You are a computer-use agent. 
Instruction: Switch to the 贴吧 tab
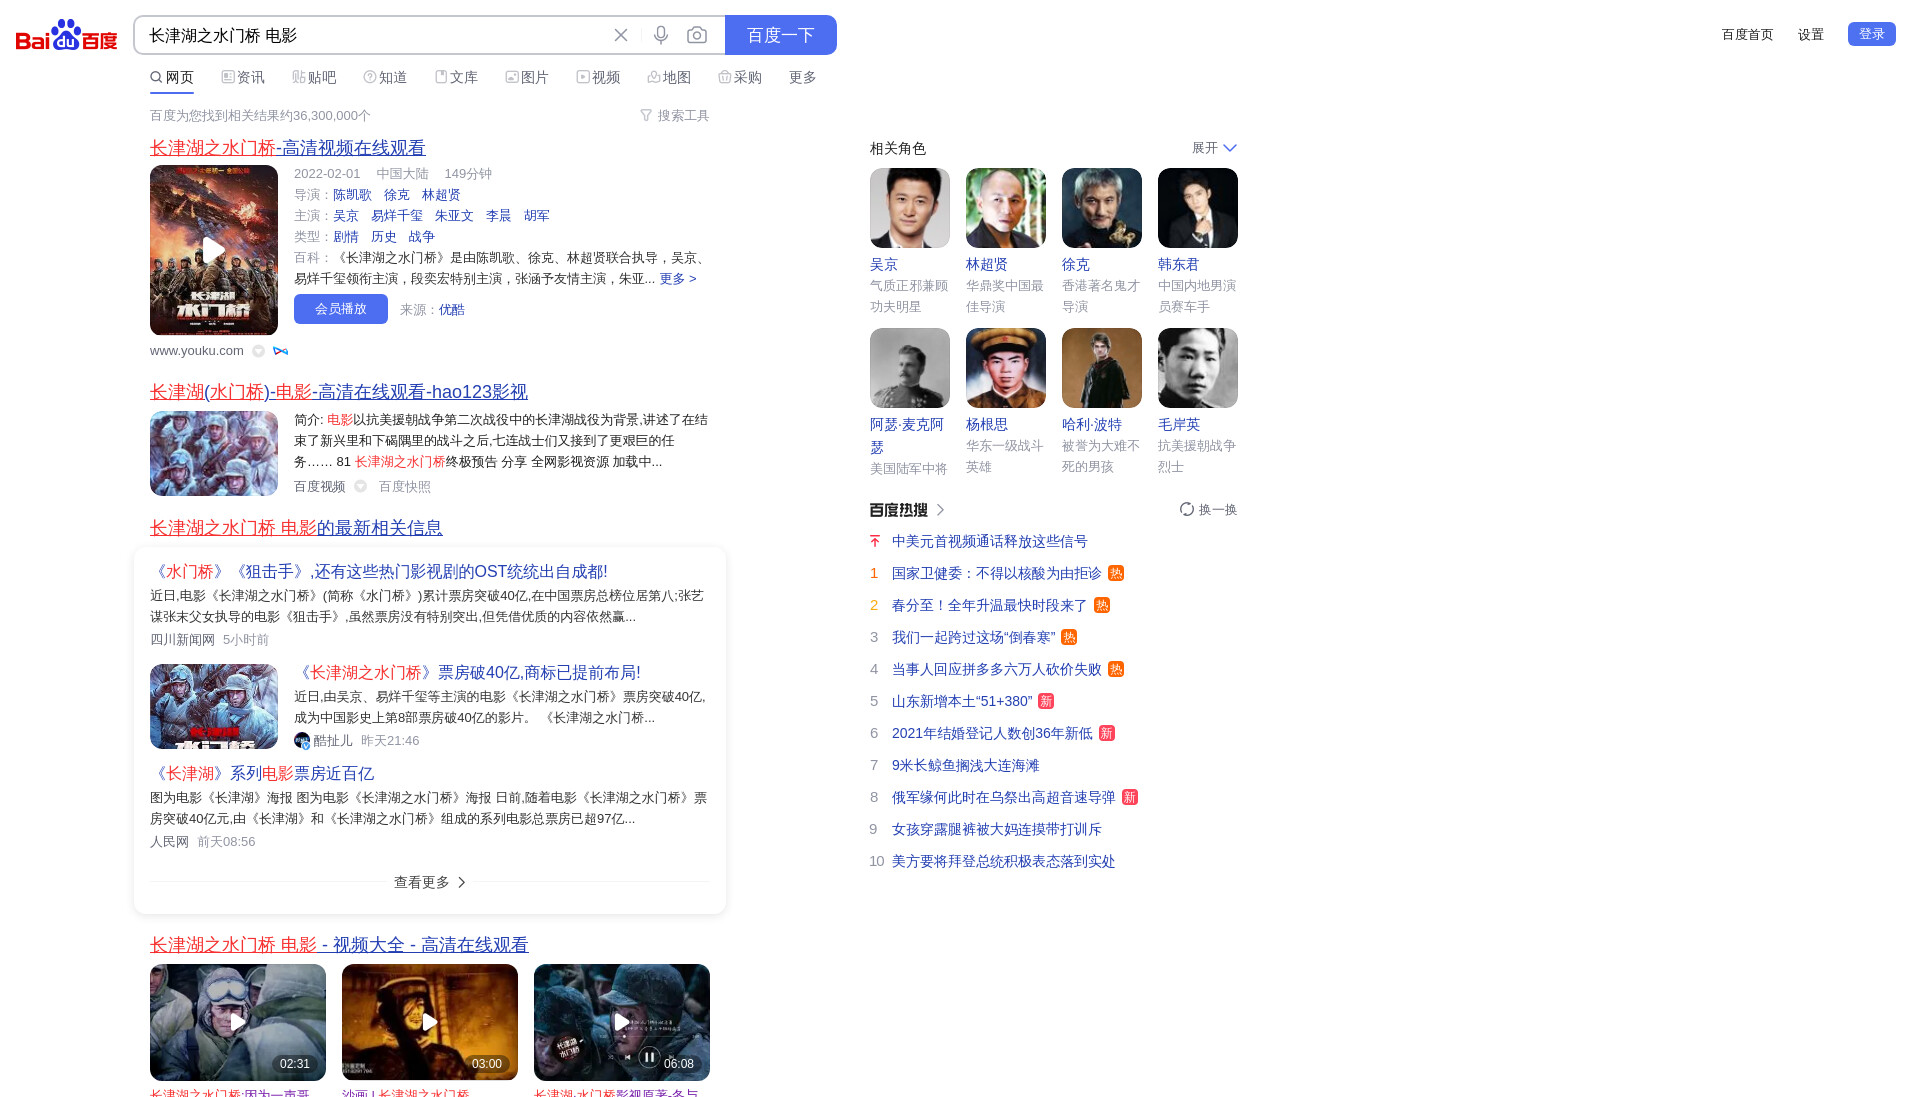coord(314,78)
